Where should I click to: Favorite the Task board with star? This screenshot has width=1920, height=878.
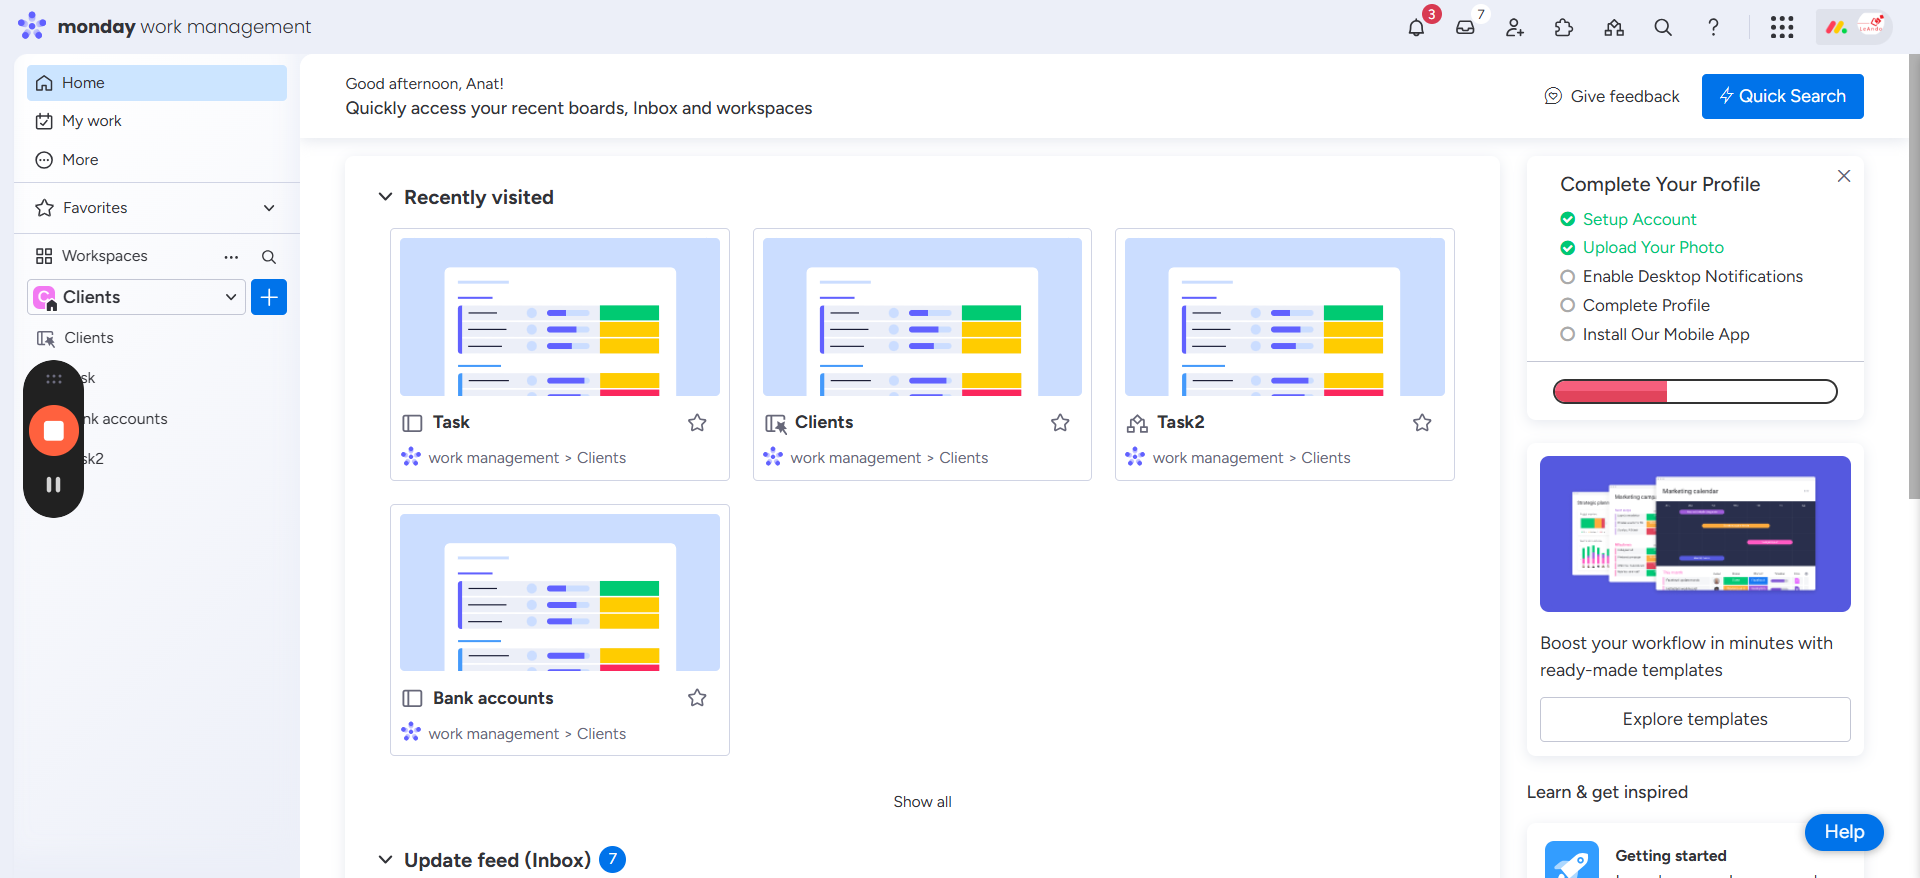pos(697,423)
